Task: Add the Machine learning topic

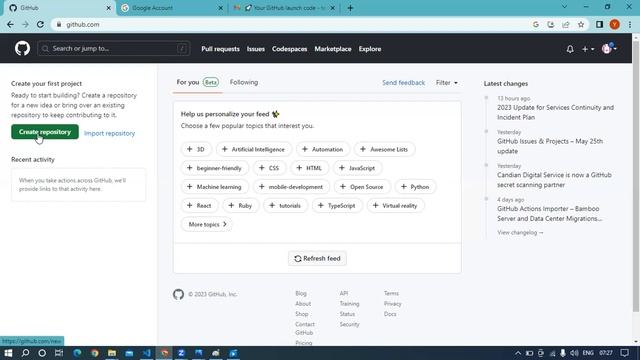Action: (214, 187)
